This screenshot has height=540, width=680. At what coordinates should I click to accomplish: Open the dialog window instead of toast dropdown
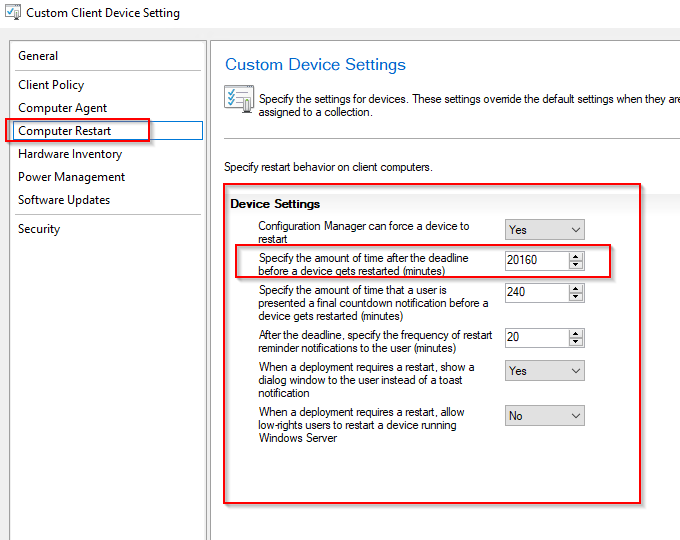click(x=545, y=371)
